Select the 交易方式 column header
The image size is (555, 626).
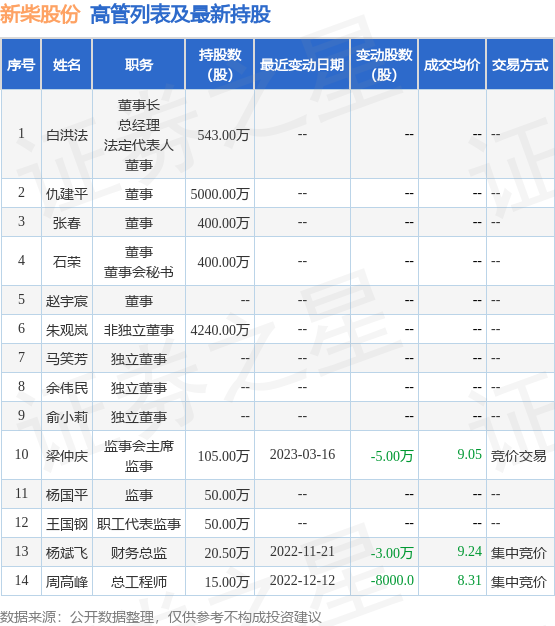[x=520, y=65]
